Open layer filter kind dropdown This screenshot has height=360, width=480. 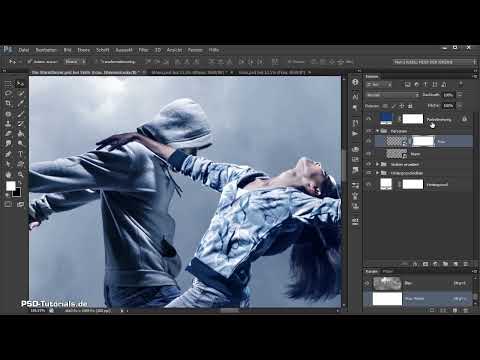[379, 85]
